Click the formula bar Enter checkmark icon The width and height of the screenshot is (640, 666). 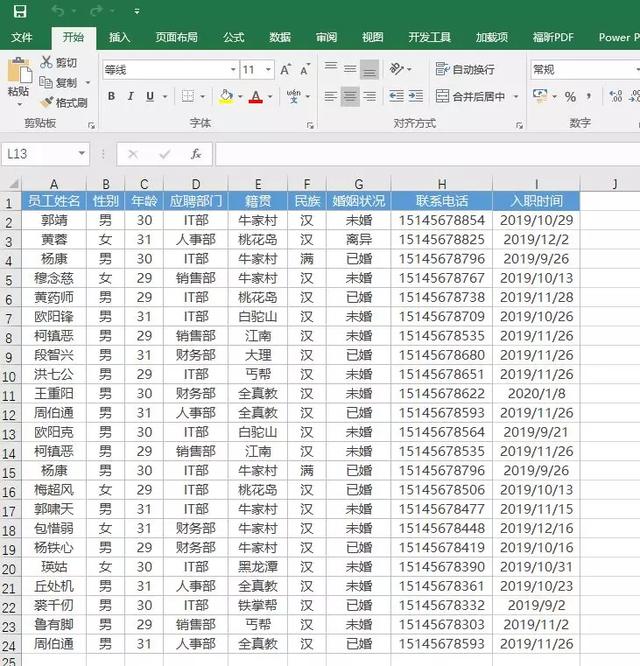tap(164, 154)
